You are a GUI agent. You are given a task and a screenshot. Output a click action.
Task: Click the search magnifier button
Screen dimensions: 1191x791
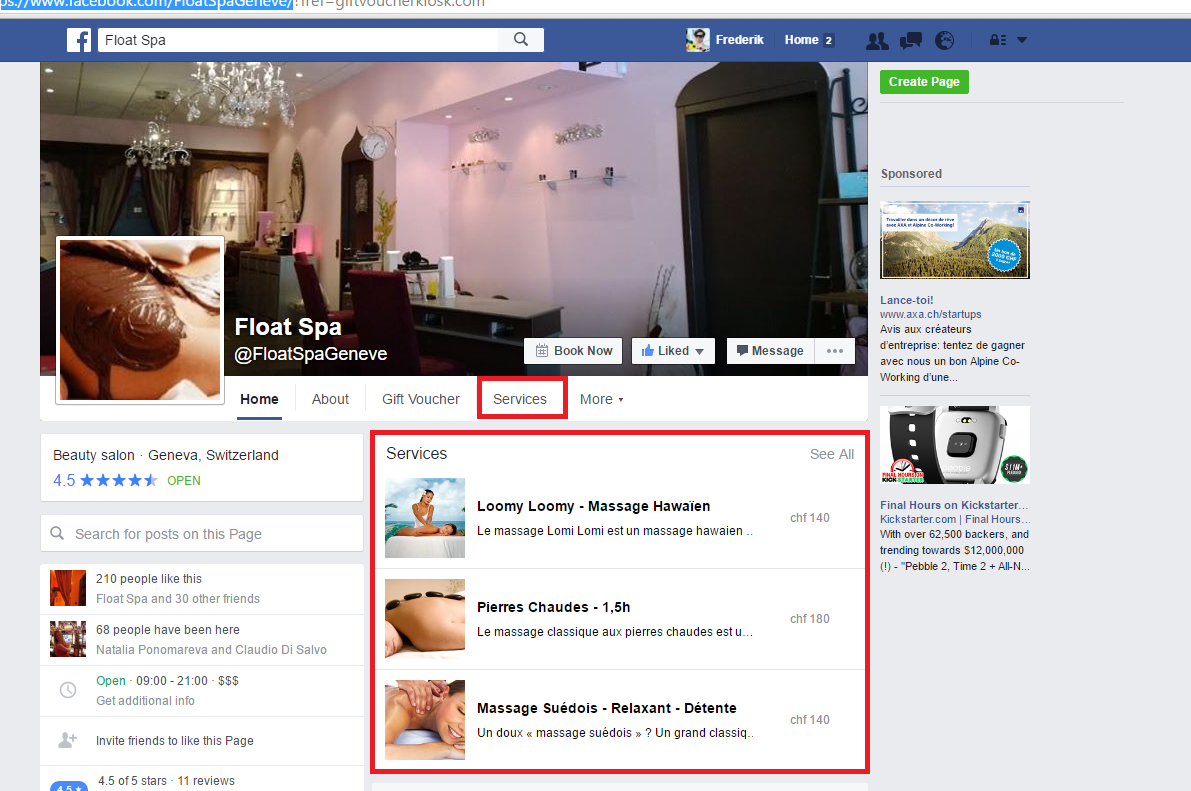coord(521,40)
